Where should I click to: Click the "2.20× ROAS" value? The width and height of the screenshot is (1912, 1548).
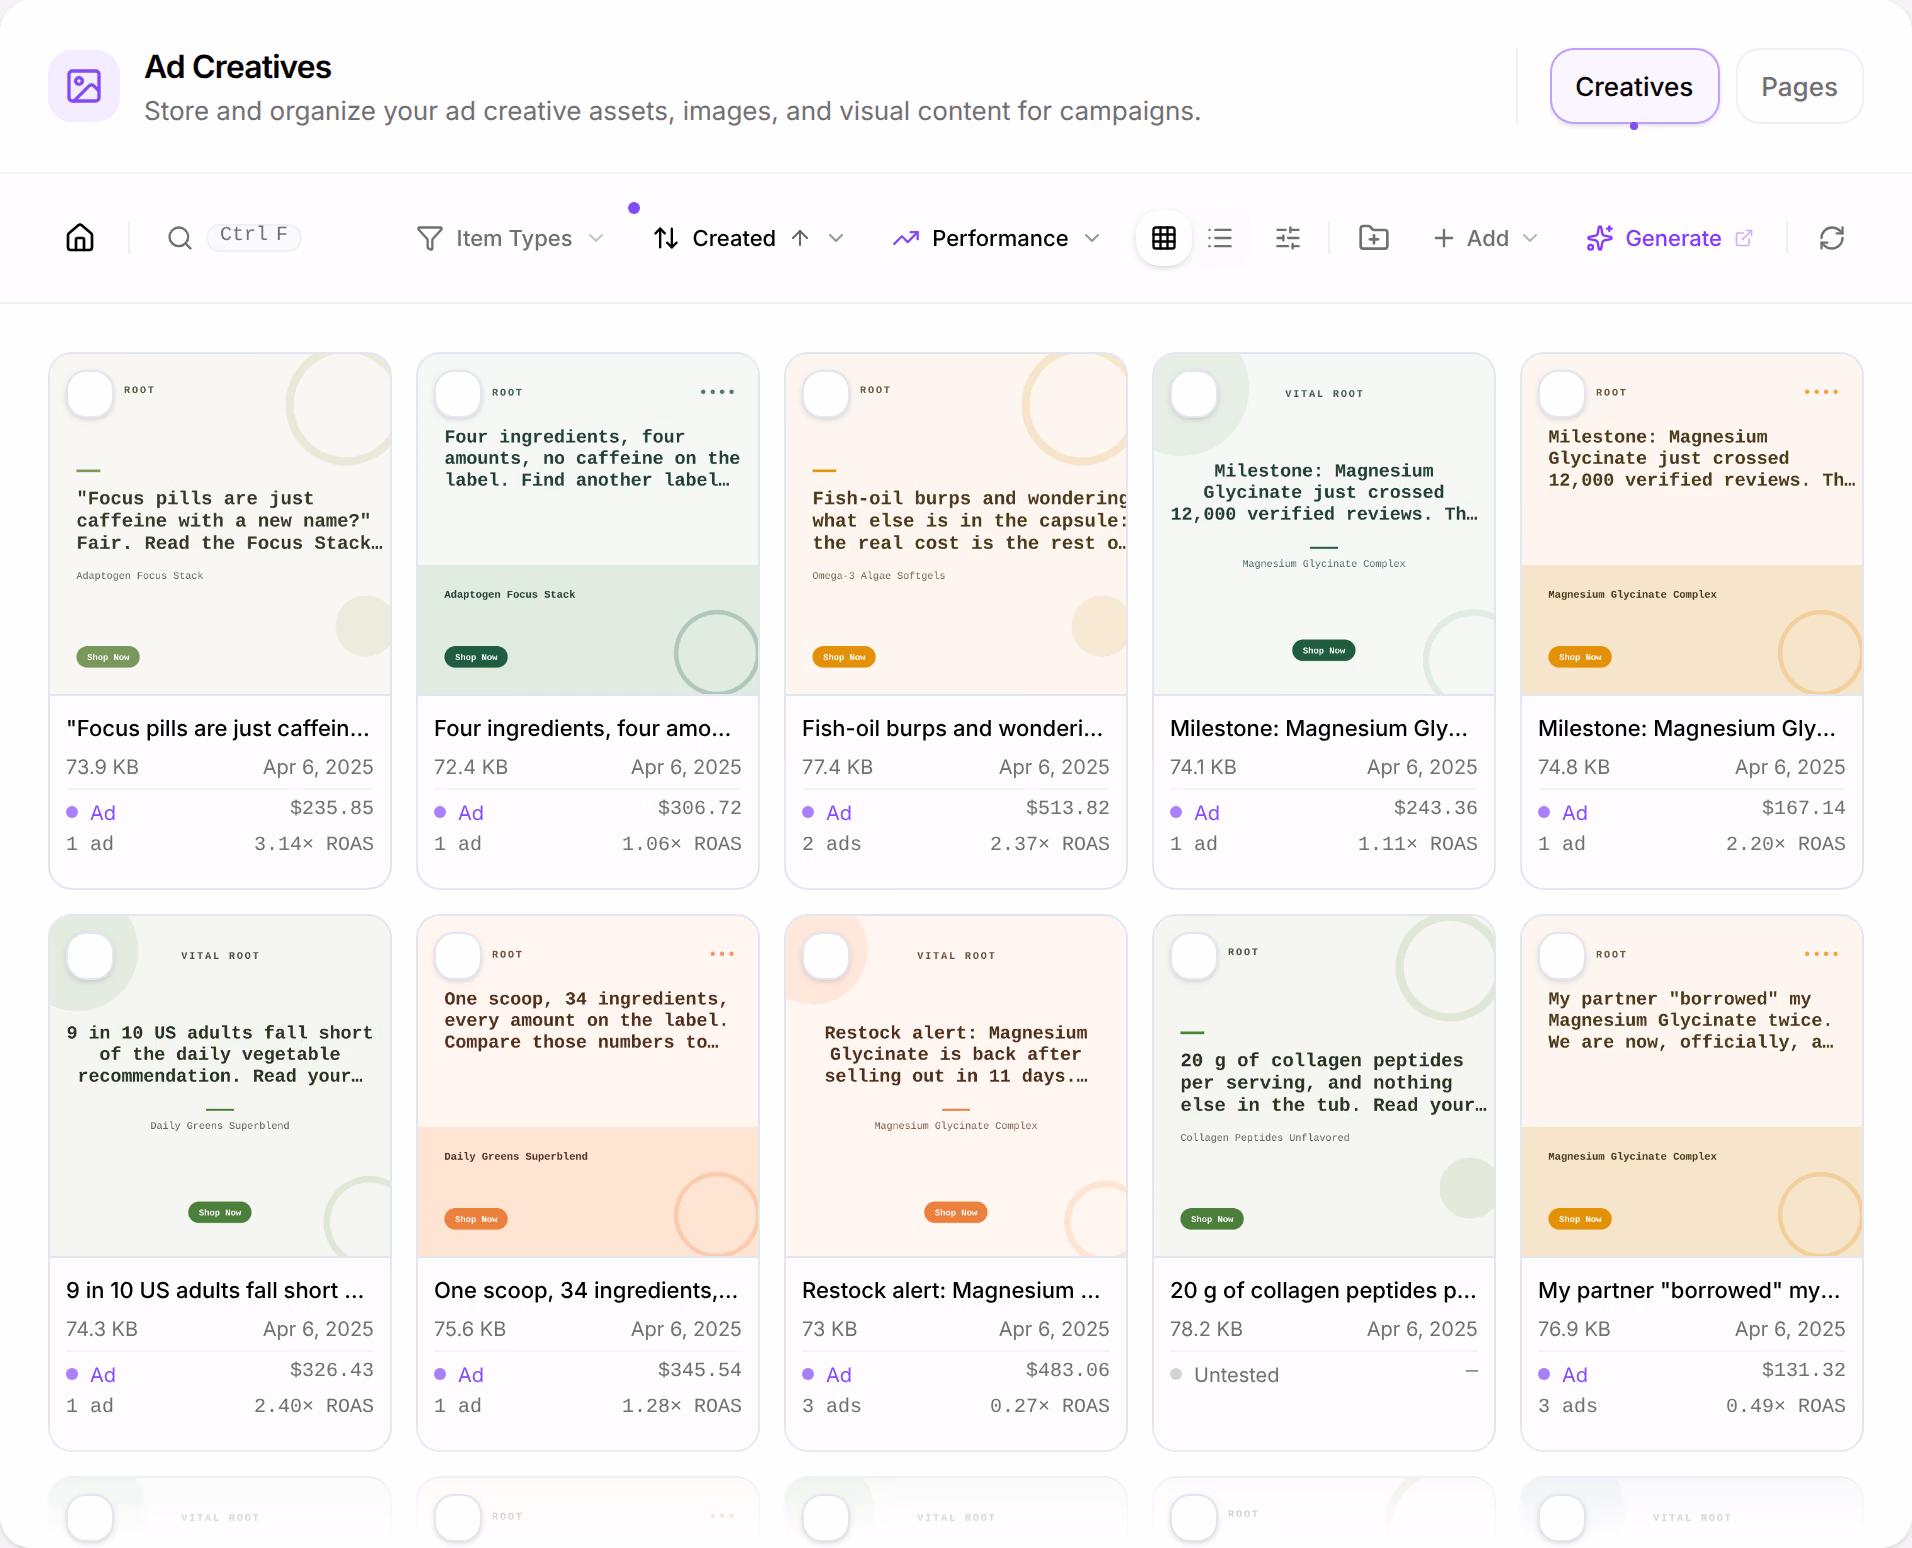[x=1786, y=844]
